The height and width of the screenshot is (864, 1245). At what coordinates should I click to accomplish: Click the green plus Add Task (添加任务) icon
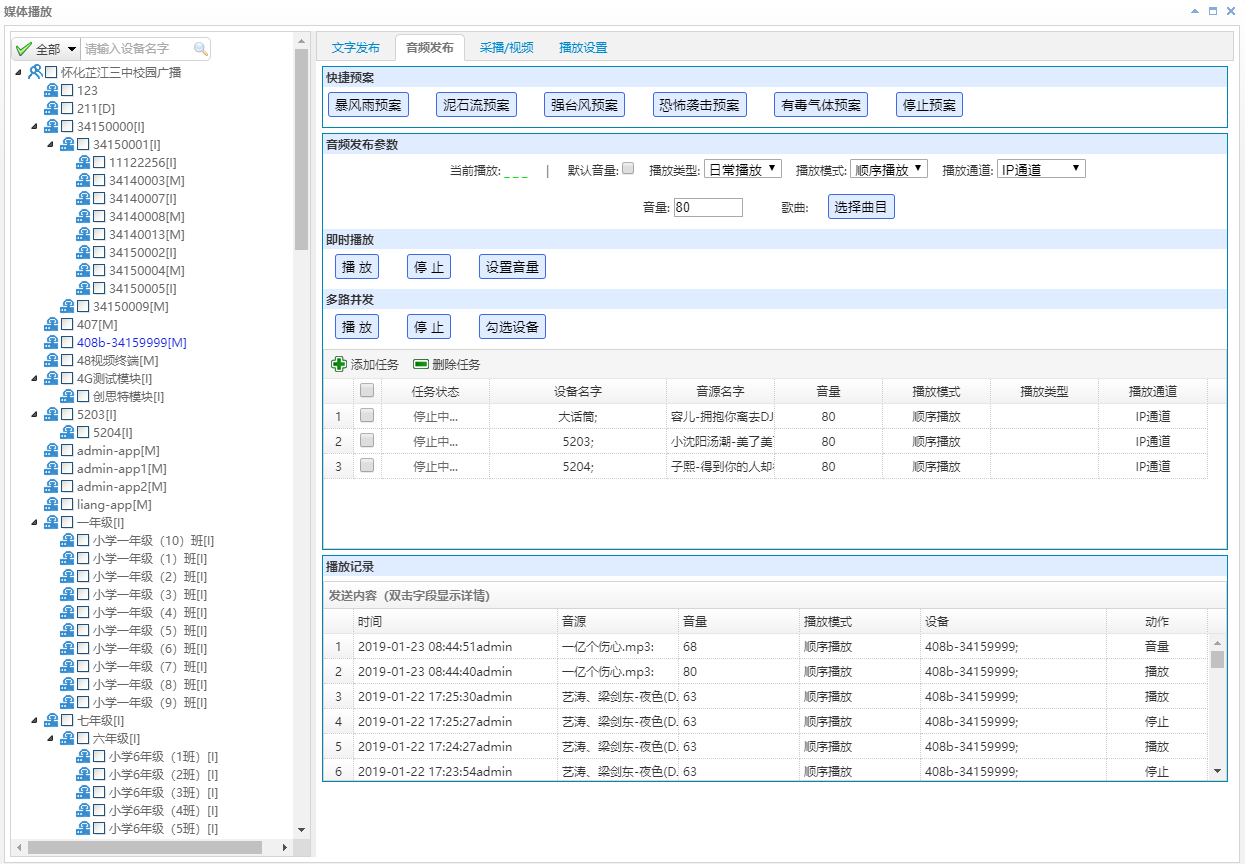tap(339, 364)
